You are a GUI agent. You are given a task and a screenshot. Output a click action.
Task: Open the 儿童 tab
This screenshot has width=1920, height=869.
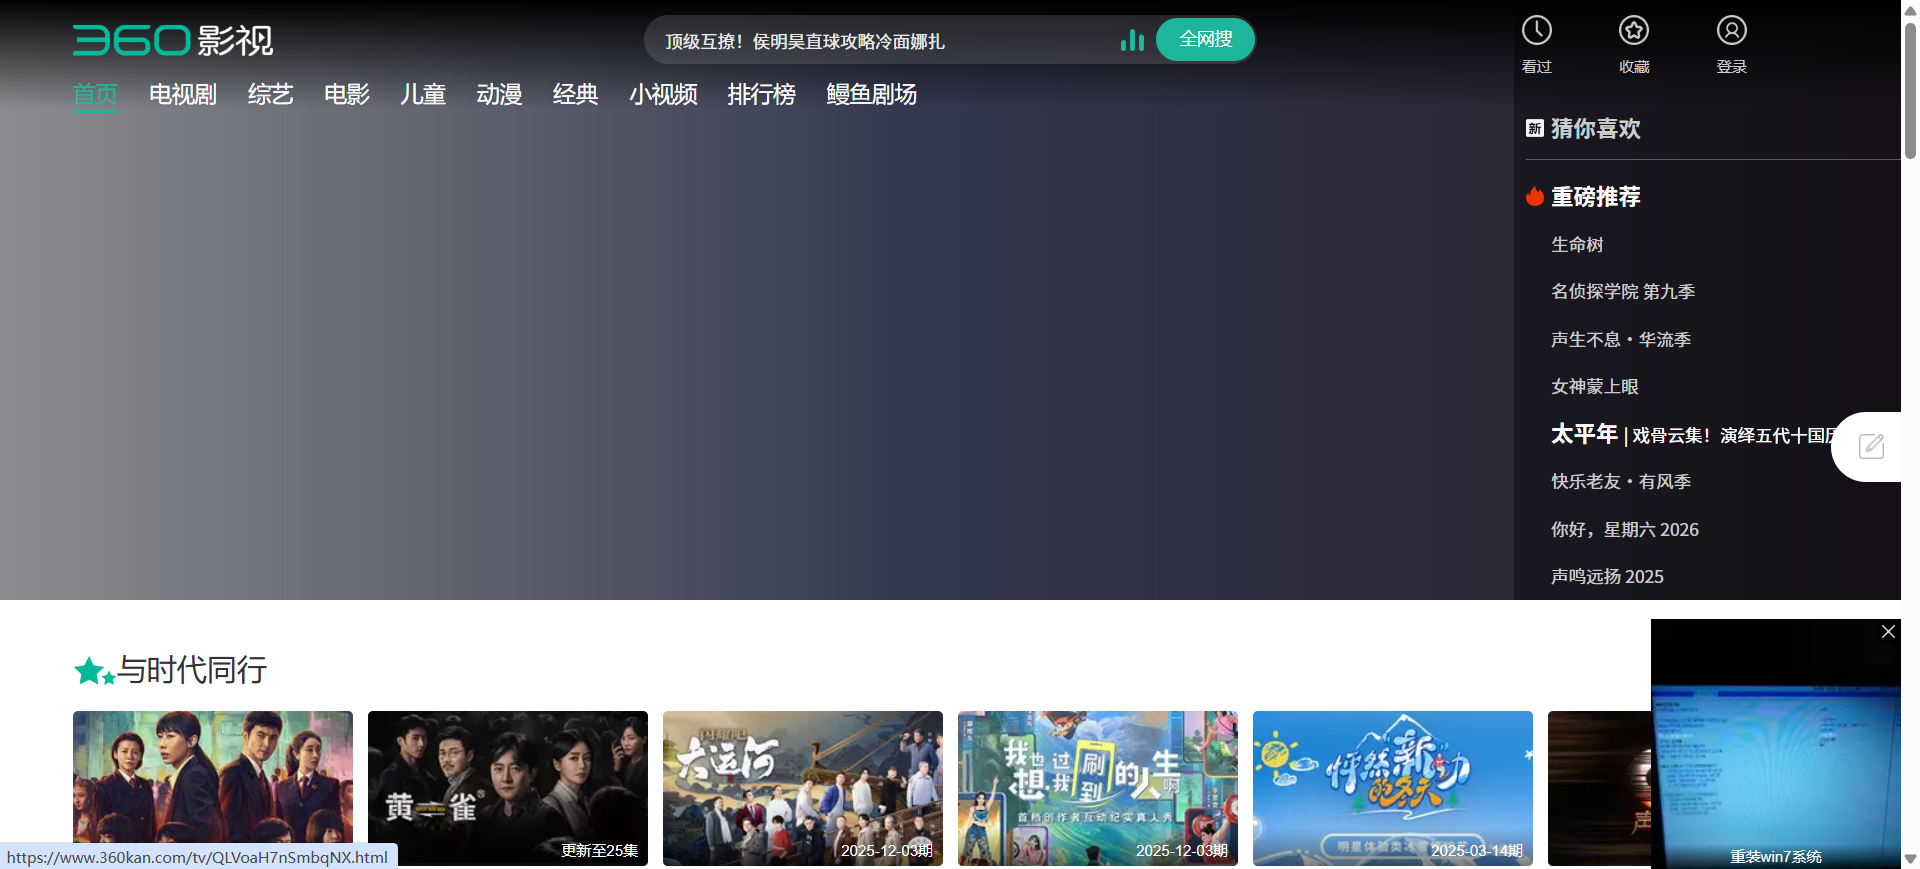tap(423, 94)
